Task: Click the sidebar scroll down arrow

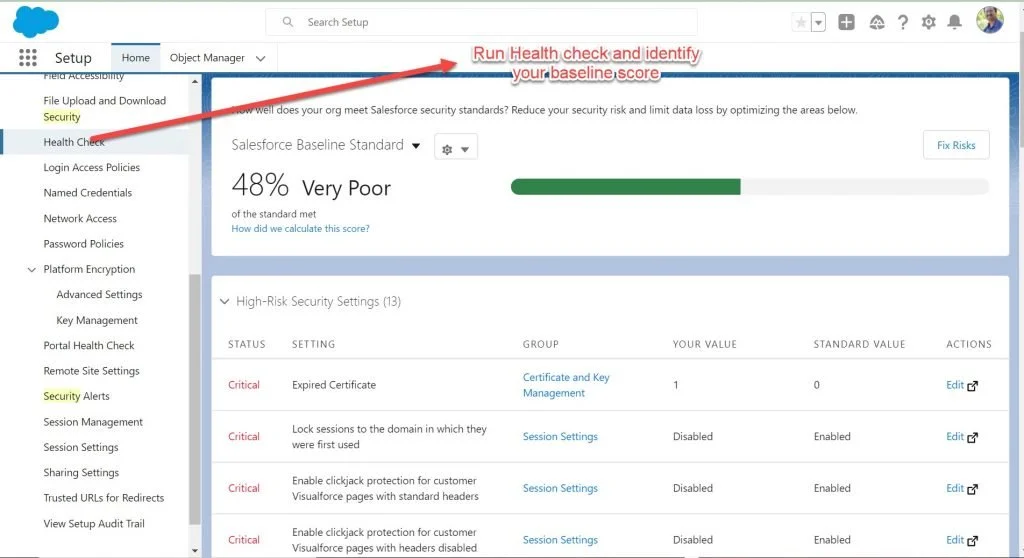Action: (x=195, y=550)
